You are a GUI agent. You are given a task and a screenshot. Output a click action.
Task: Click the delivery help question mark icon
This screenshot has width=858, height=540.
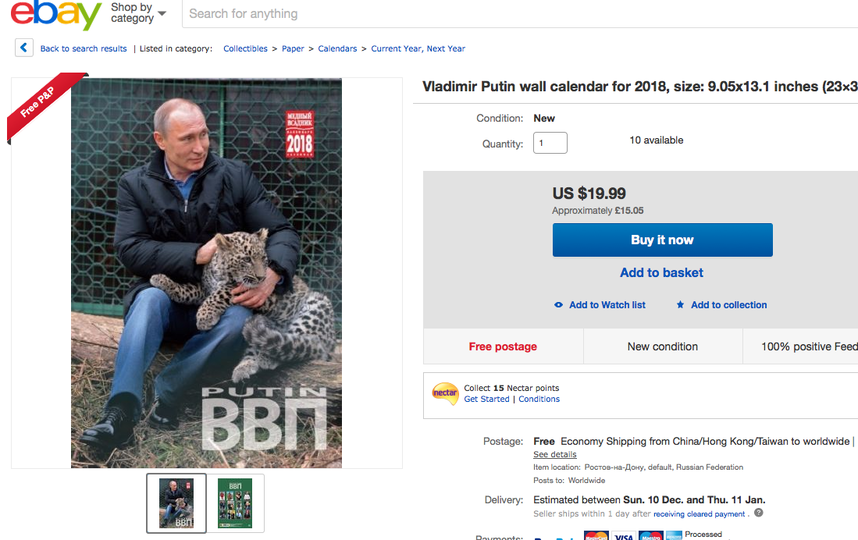[x=759, y=513]
